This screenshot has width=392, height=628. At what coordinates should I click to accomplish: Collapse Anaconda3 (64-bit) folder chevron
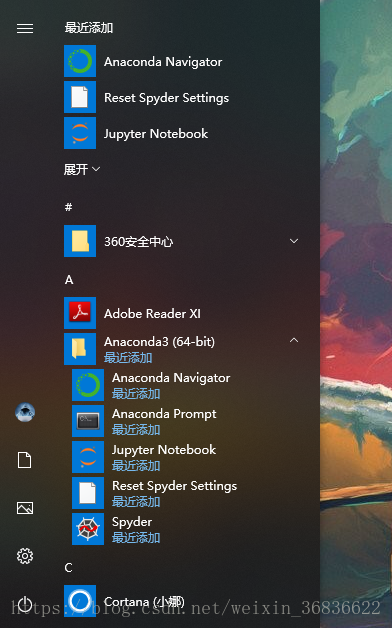click(x=294, y=340)
